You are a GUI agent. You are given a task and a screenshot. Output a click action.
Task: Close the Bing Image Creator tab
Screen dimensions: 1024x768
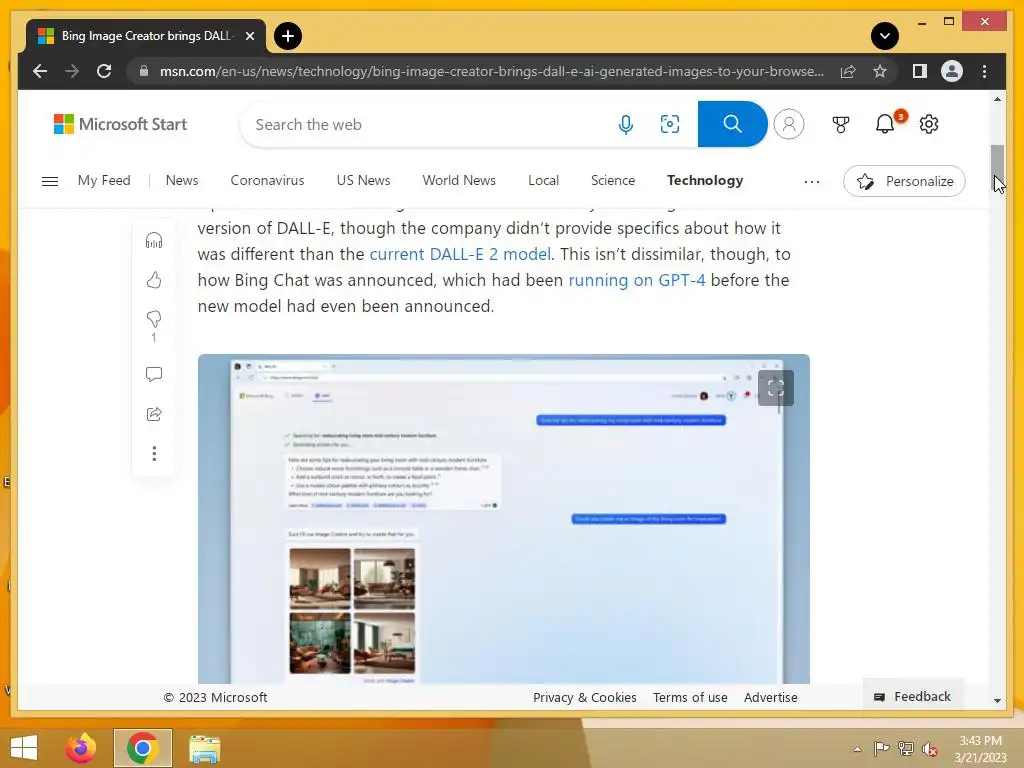point(249,36)
